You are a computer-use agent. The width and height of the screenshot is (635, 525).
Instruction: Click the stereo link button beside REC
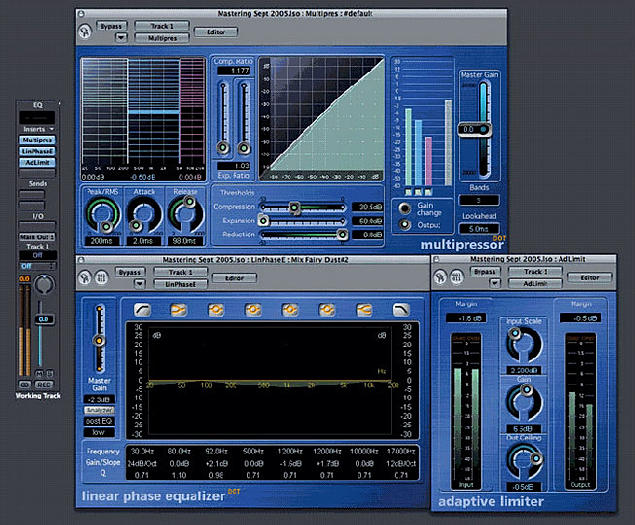point(24,384)
